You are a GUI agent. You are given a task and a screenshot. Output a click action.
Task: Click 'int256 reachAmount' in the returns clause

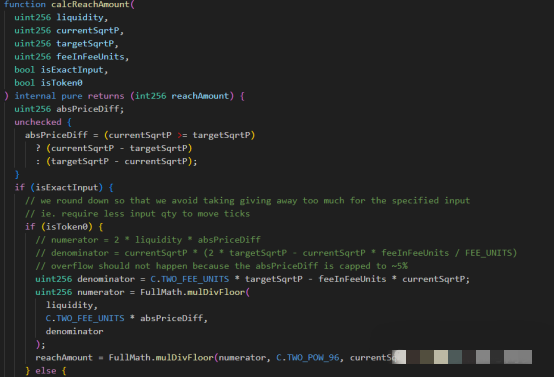coord(182,96)
